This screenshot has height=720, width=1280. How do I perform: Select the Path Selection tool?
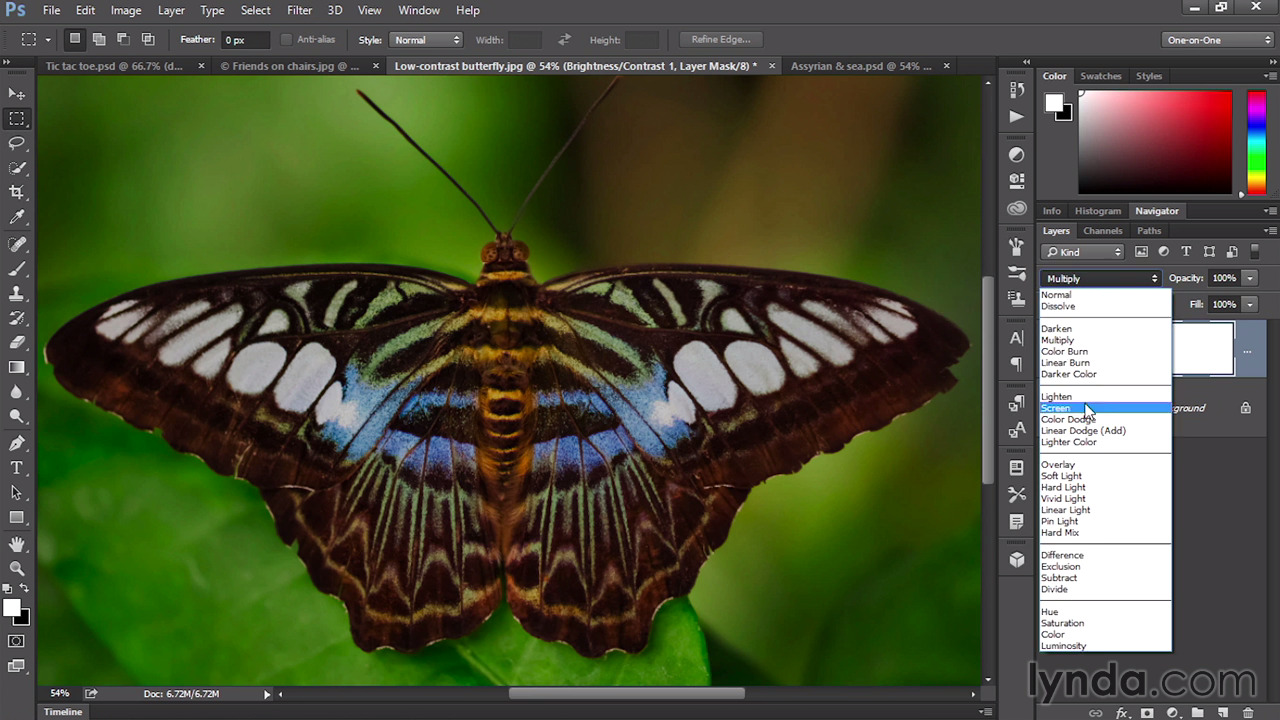[x=17, y=493]
